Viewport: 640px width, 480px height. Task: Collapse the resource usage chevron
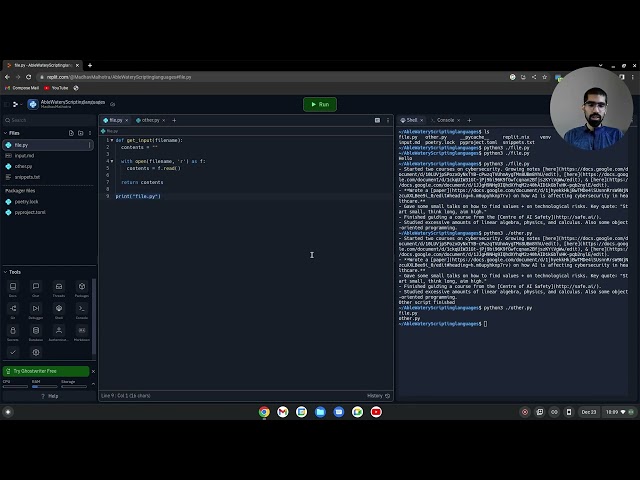[93, 384]
